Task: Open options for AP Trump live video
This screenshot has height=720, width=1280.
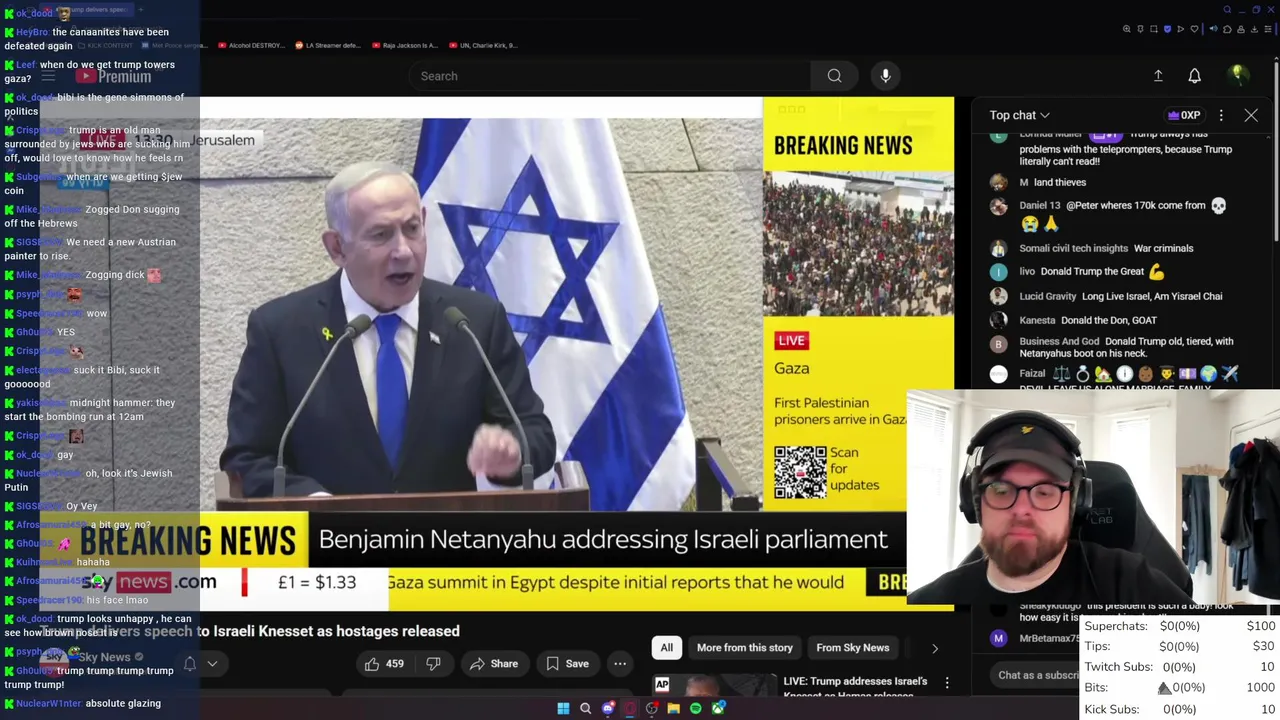Action: (x=947, y=684)
